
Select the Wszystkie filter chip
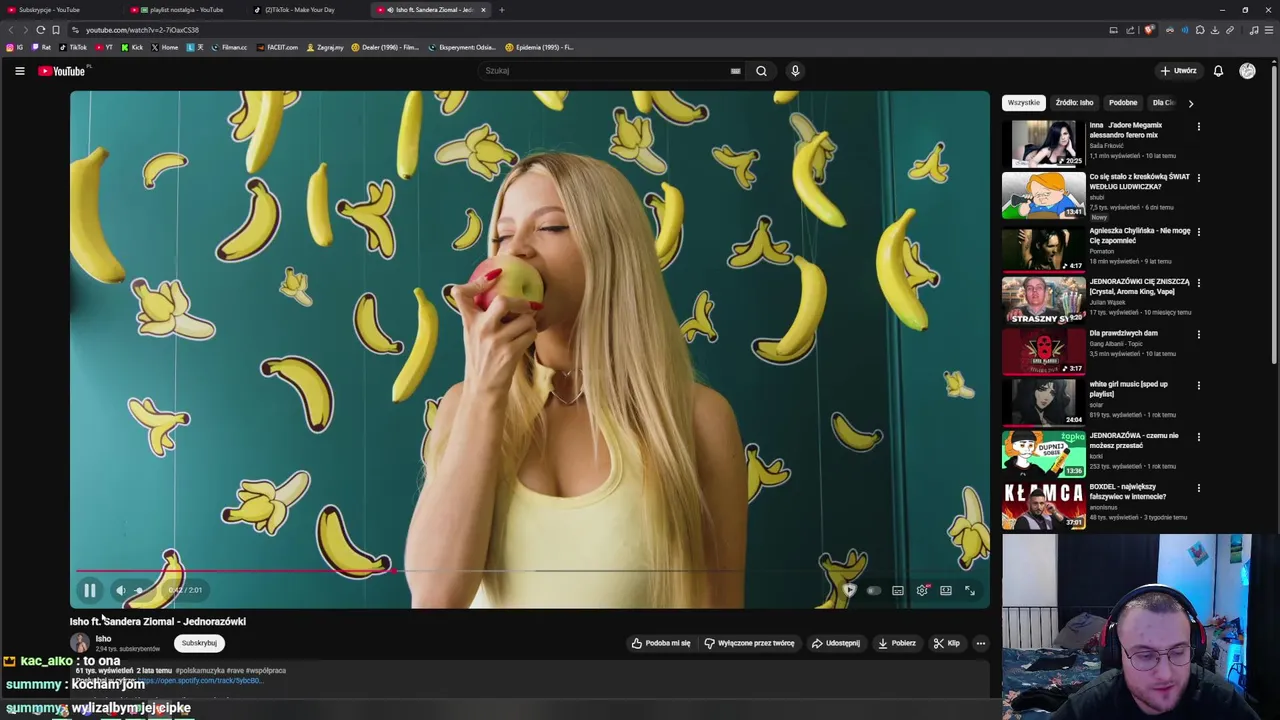(x=1023, y=102)
